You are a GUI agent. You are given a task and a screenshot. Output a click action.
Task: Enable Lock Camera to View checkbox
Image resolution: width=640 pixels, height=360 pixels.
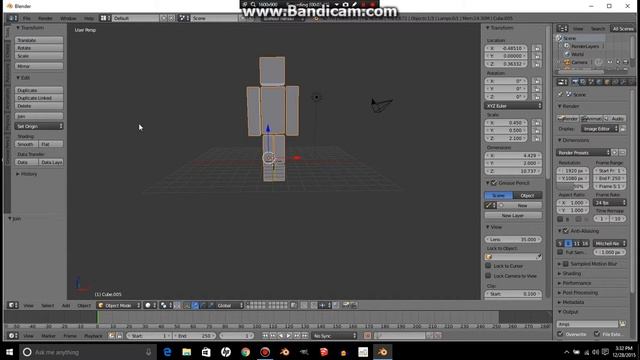(x=488, y=276)
